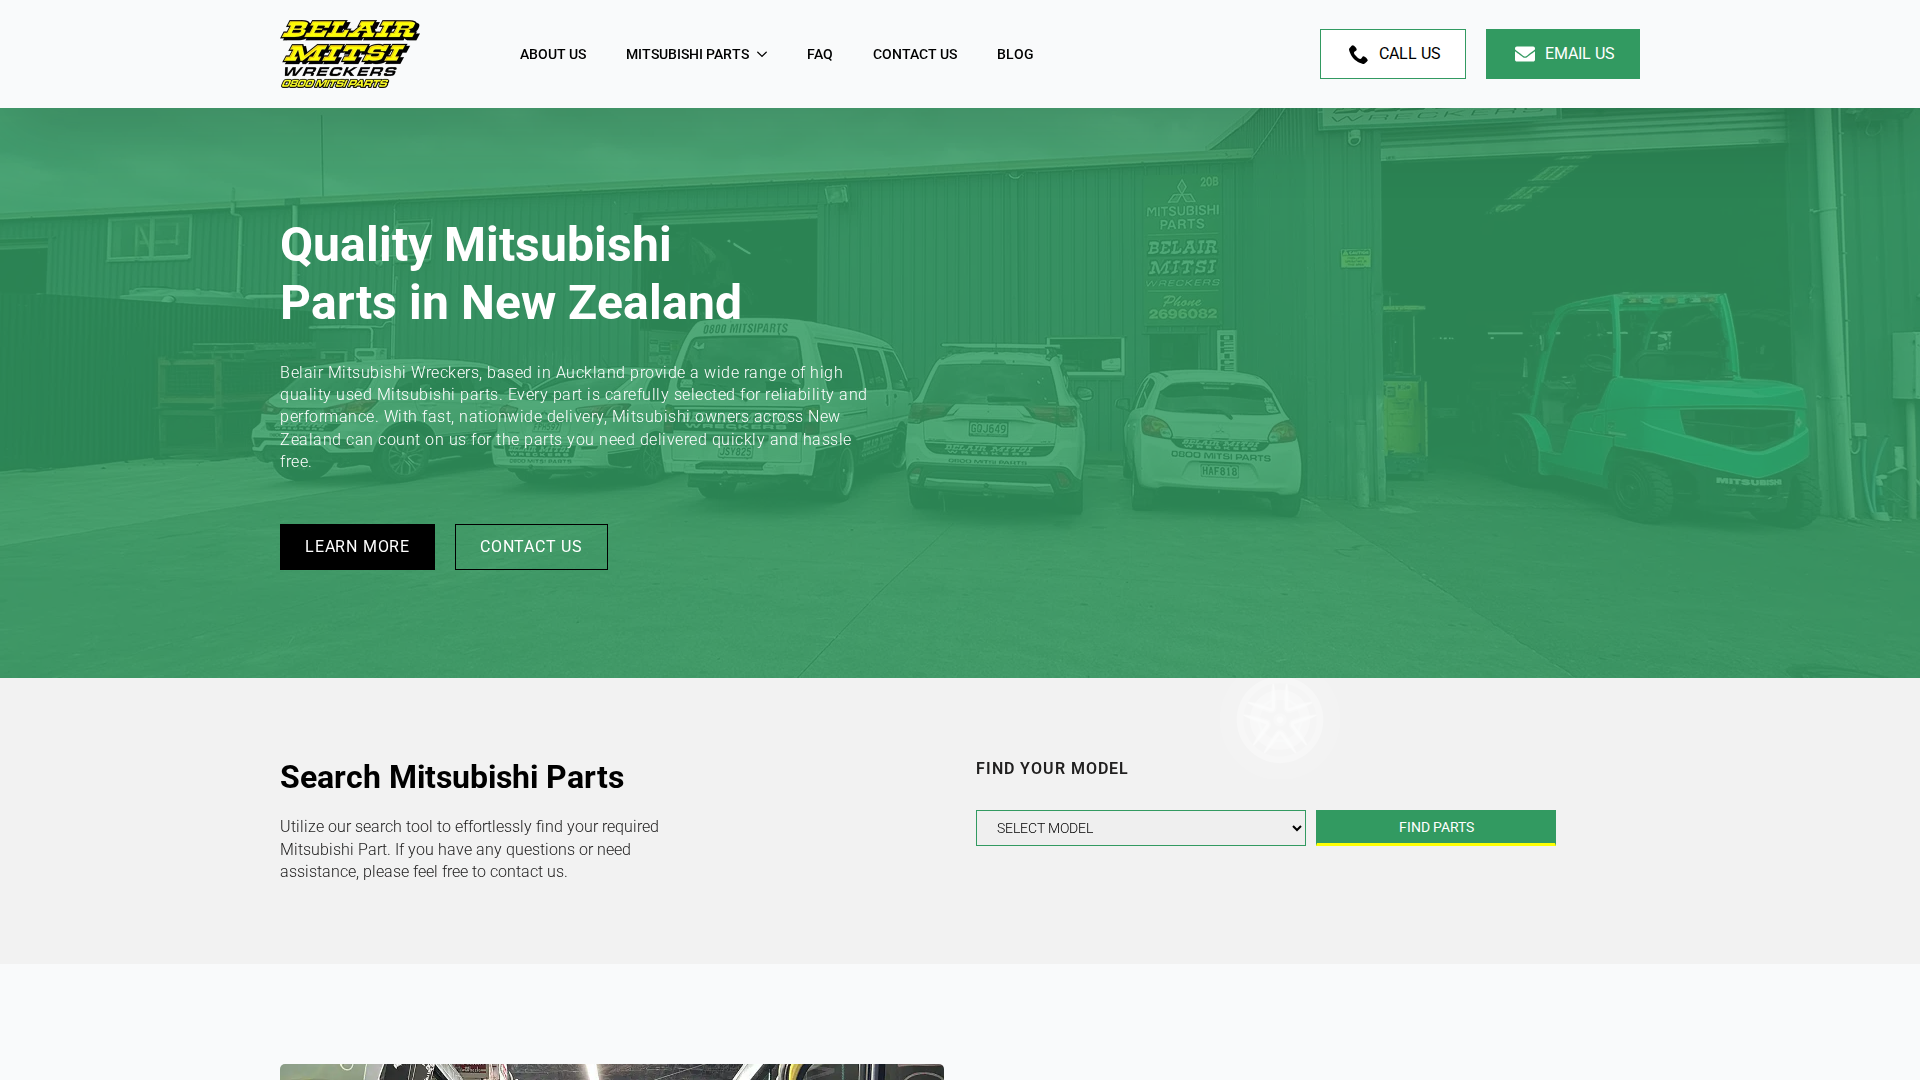
Task: Click the Belair Mitsi Wreckers logo
Action: (x=350, y=54)
